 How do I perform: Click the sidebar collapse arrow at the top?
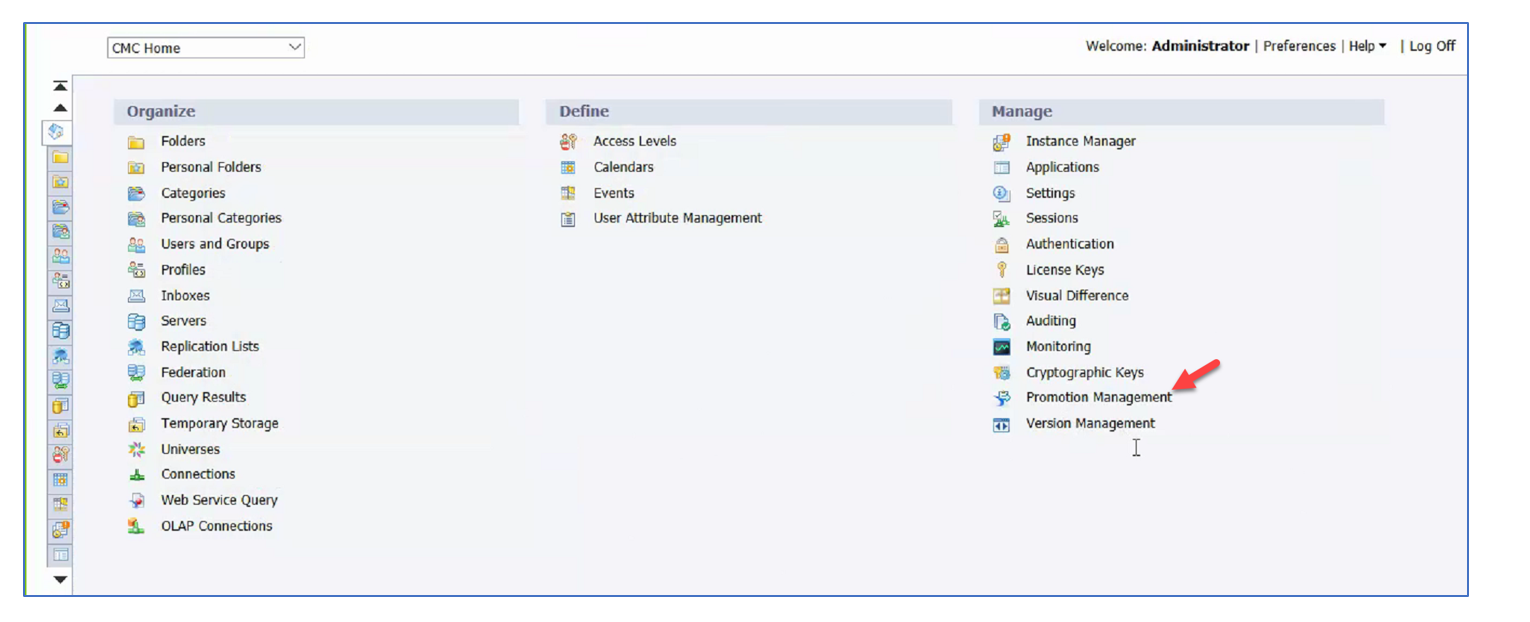pyautogui.click(x=60, y=85)
